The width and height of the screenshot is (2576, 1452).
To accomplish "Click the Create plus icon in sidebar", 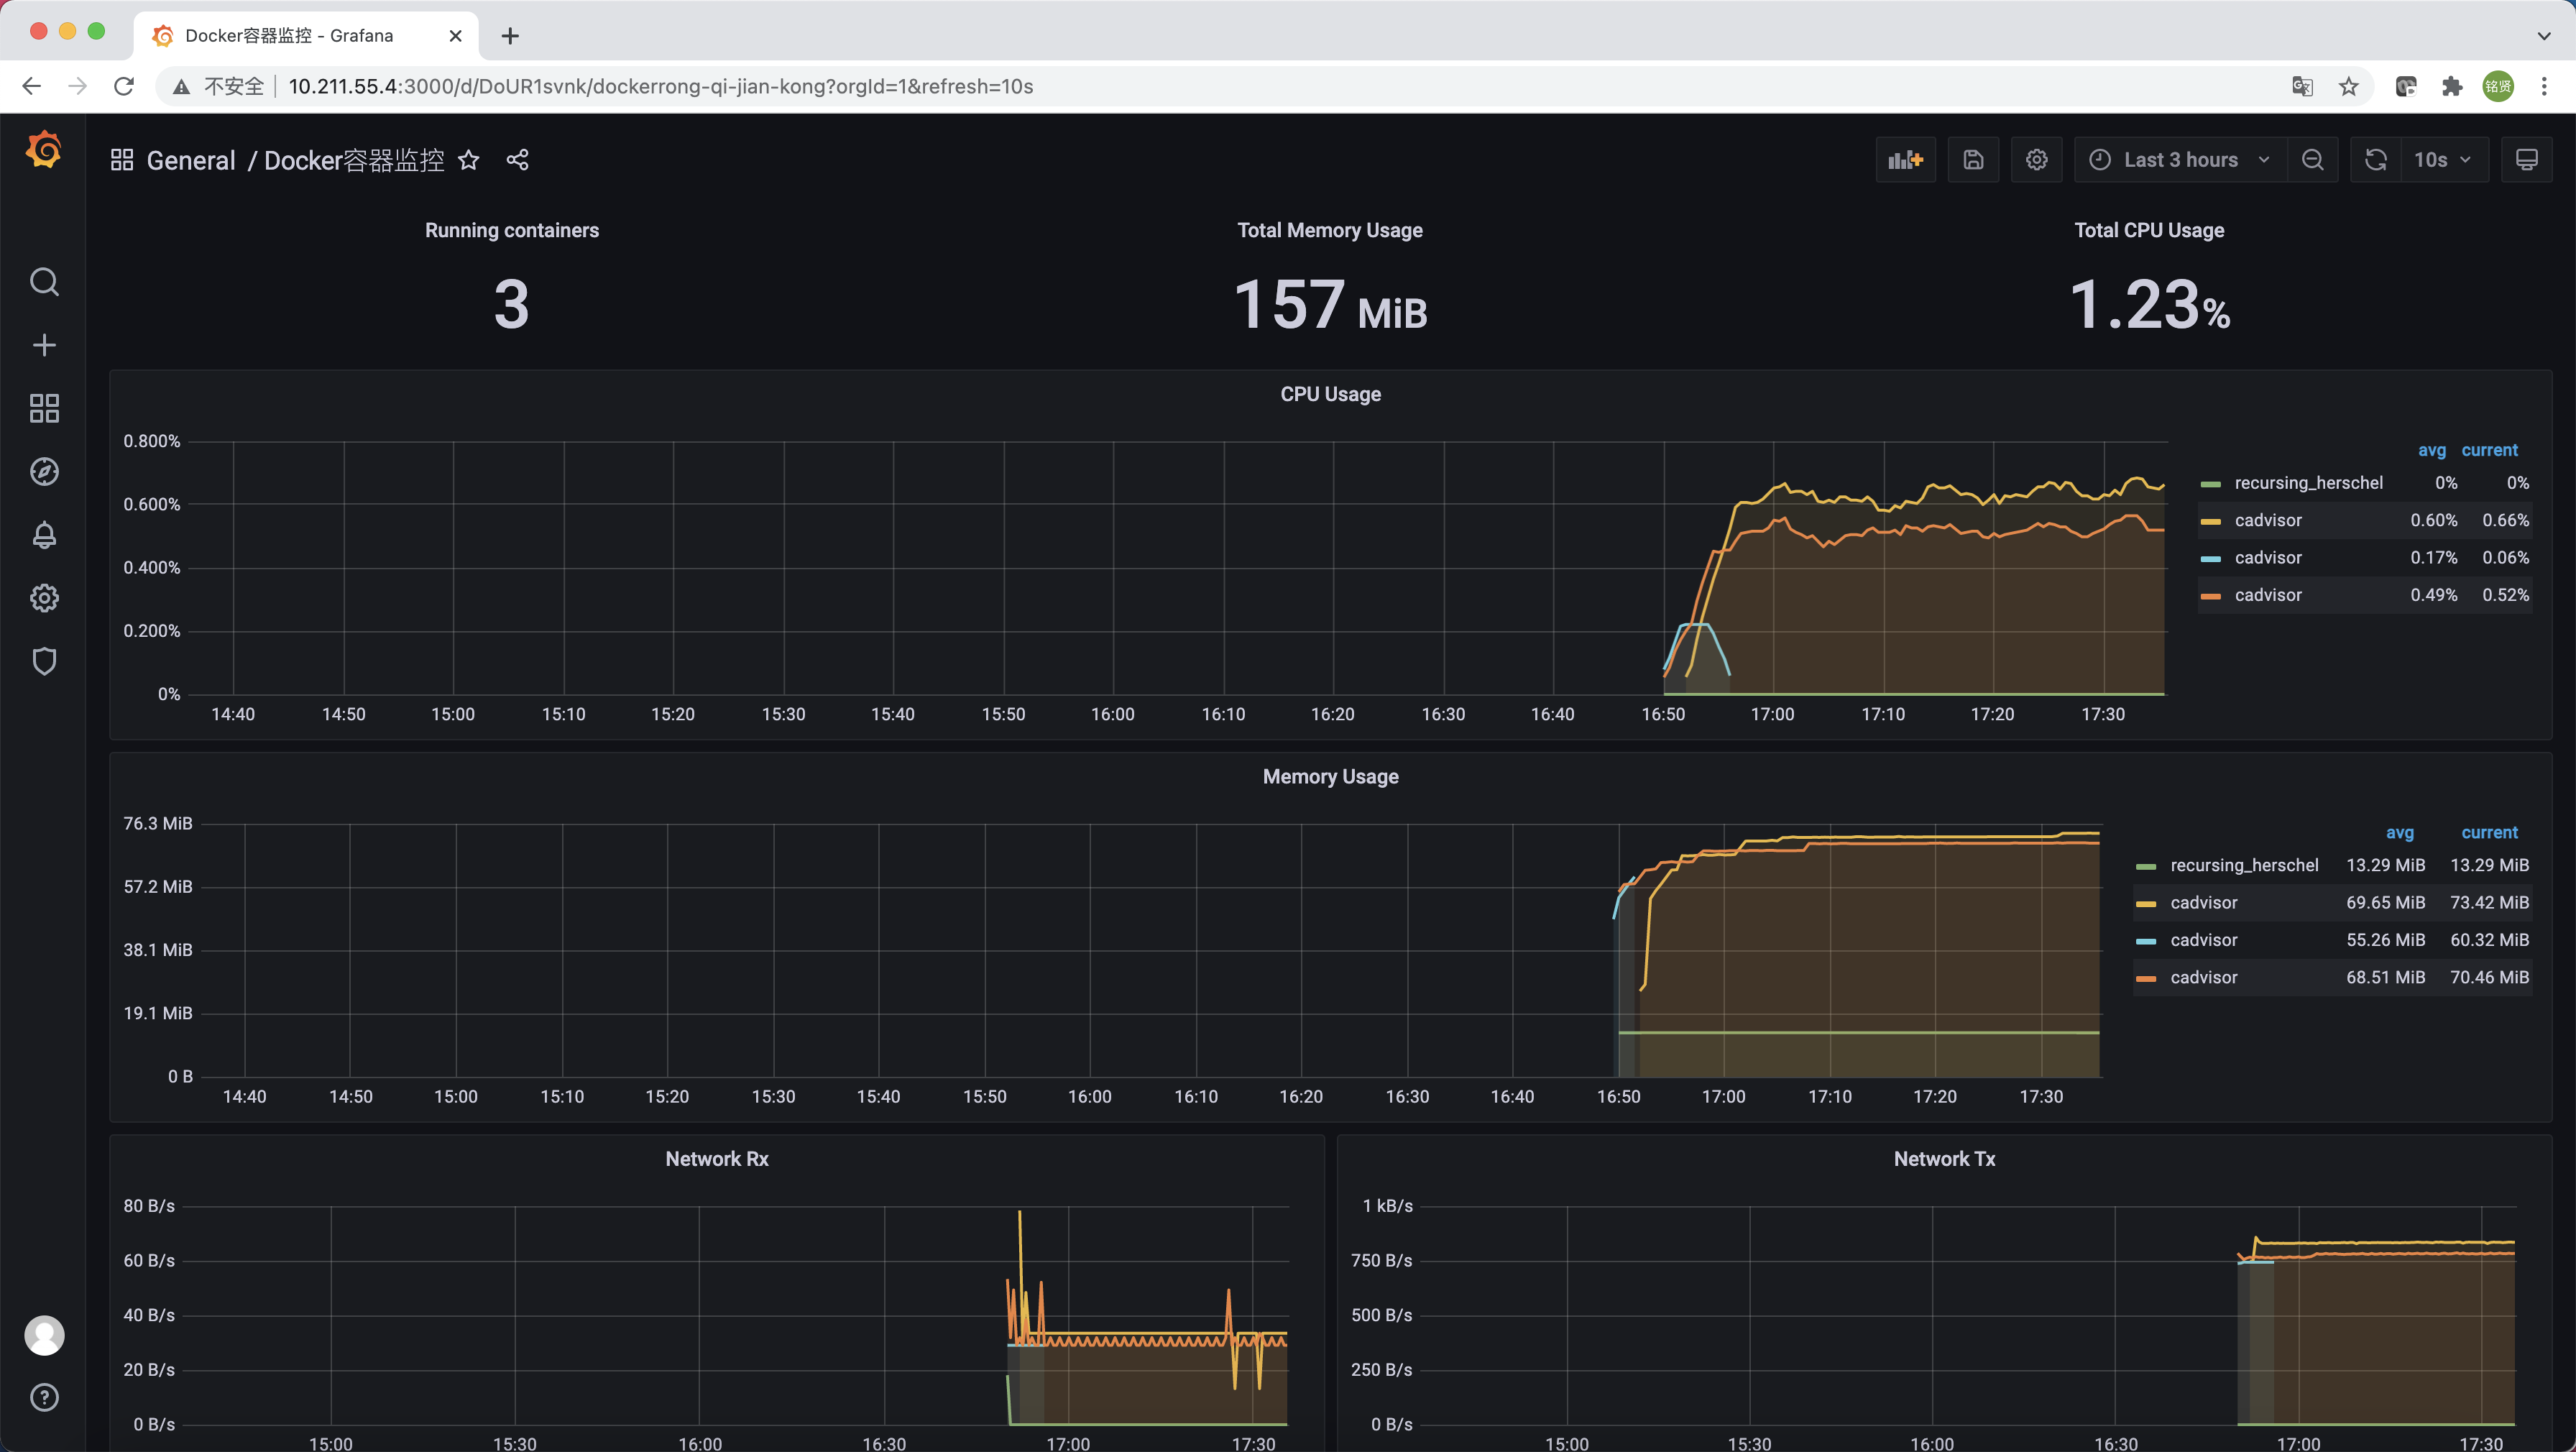I will coord(44,345).
